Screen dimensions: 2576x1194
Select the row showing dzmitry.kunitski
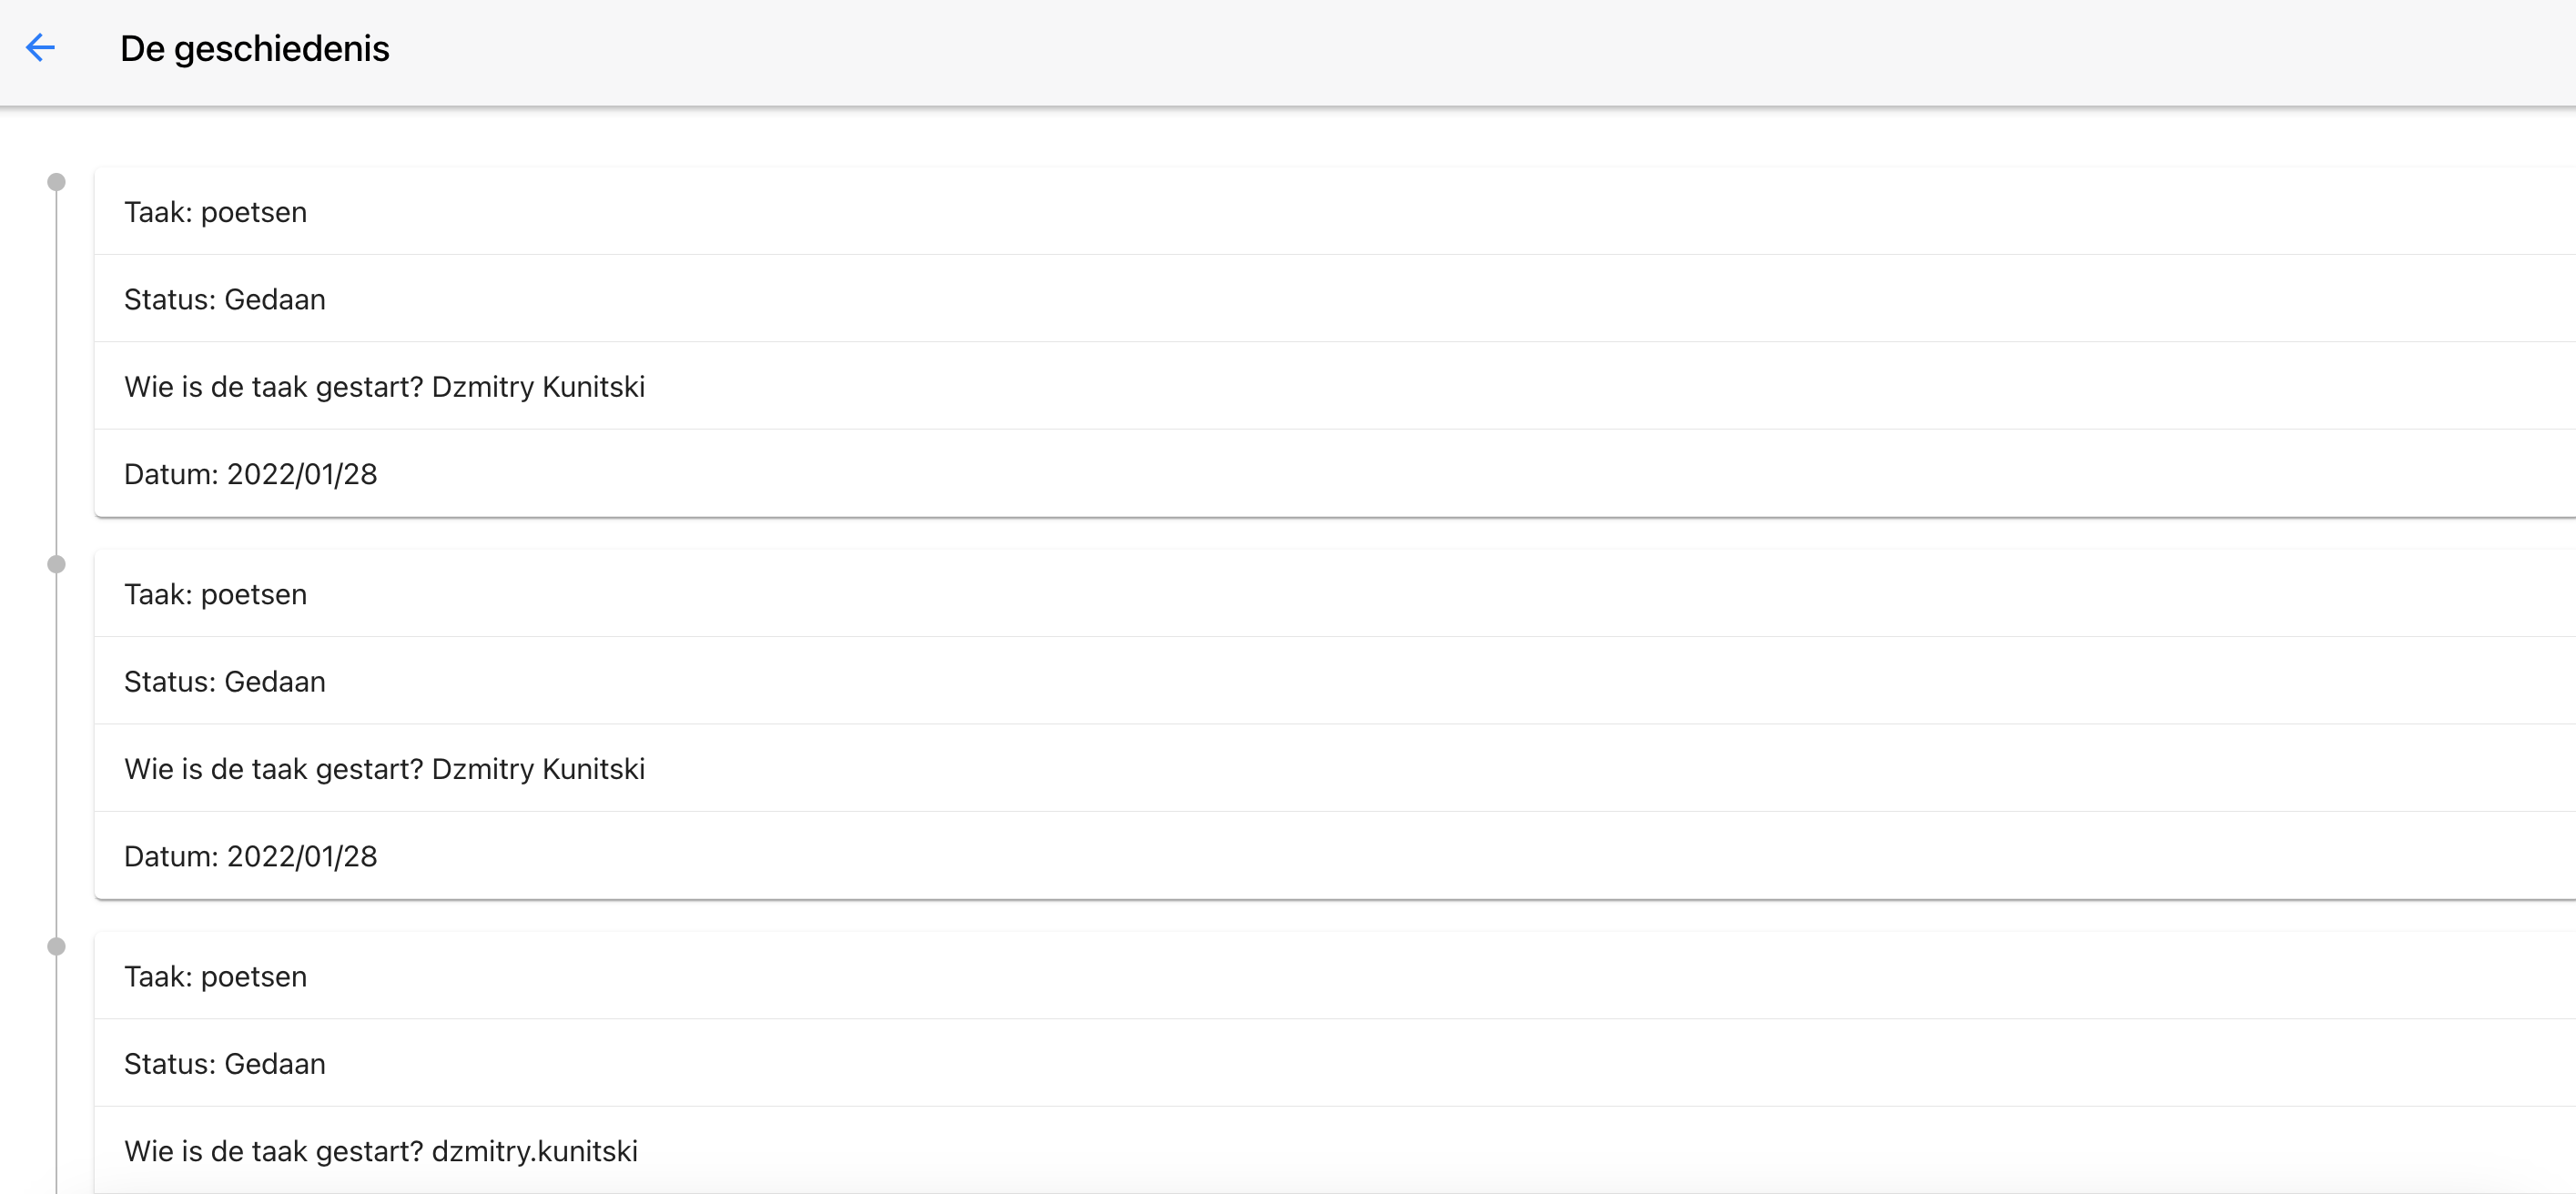point(380,1151)
